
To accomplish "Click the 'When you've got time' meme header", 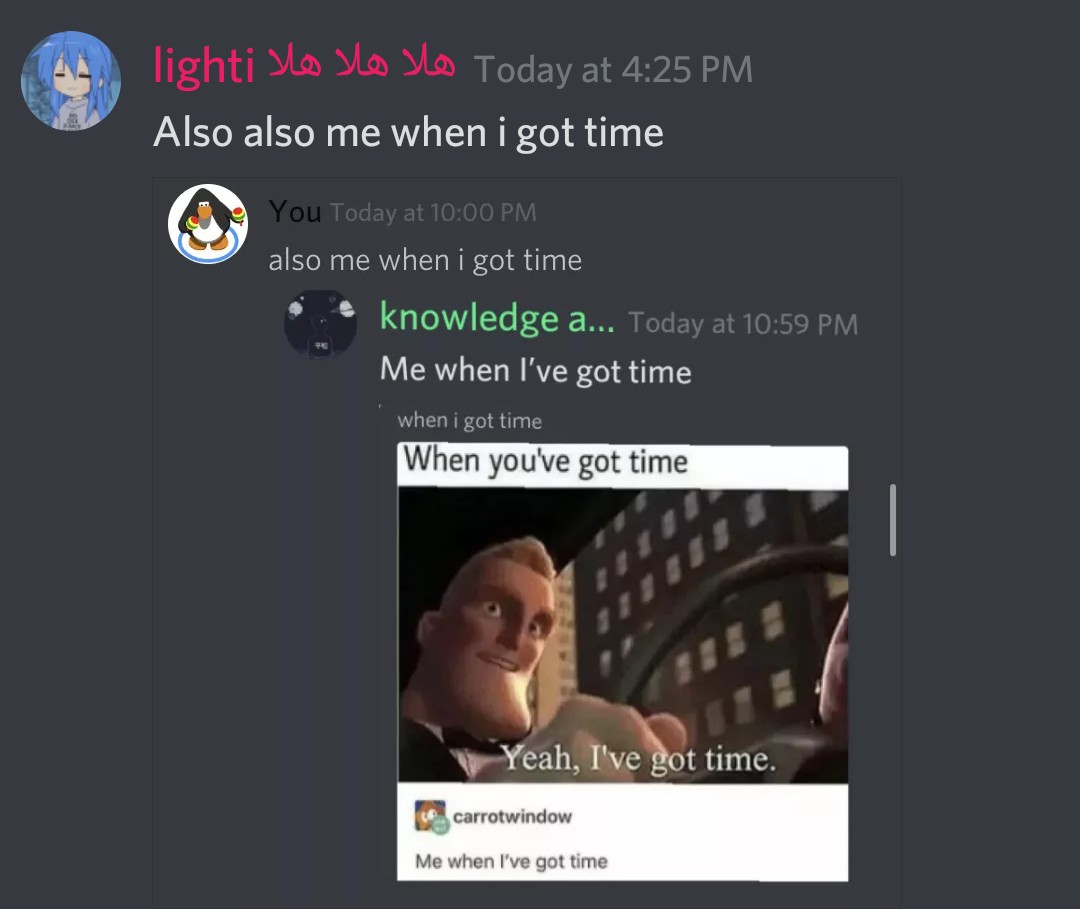I will coord(546,461).
